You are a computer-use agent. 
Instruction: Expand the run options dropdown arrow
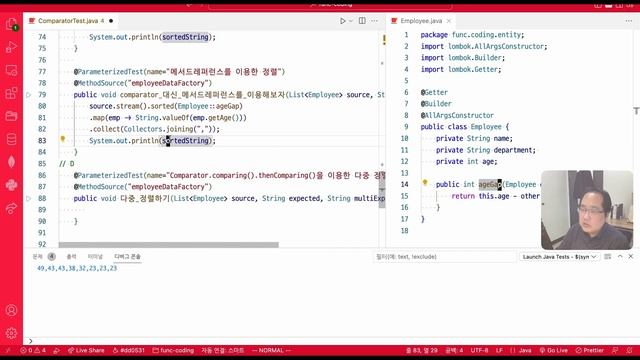click(351, 21)
